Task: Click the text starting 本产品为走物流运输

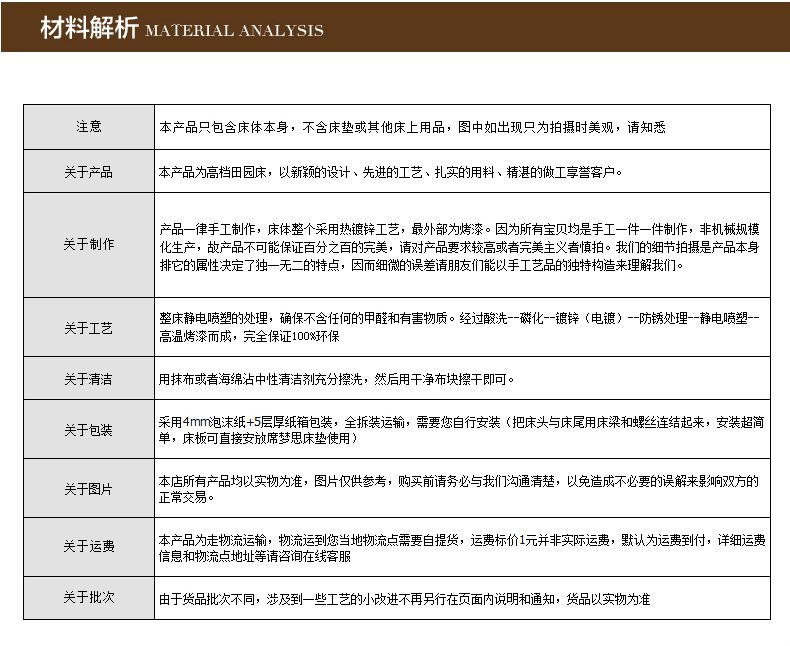Action: (462, 548)
